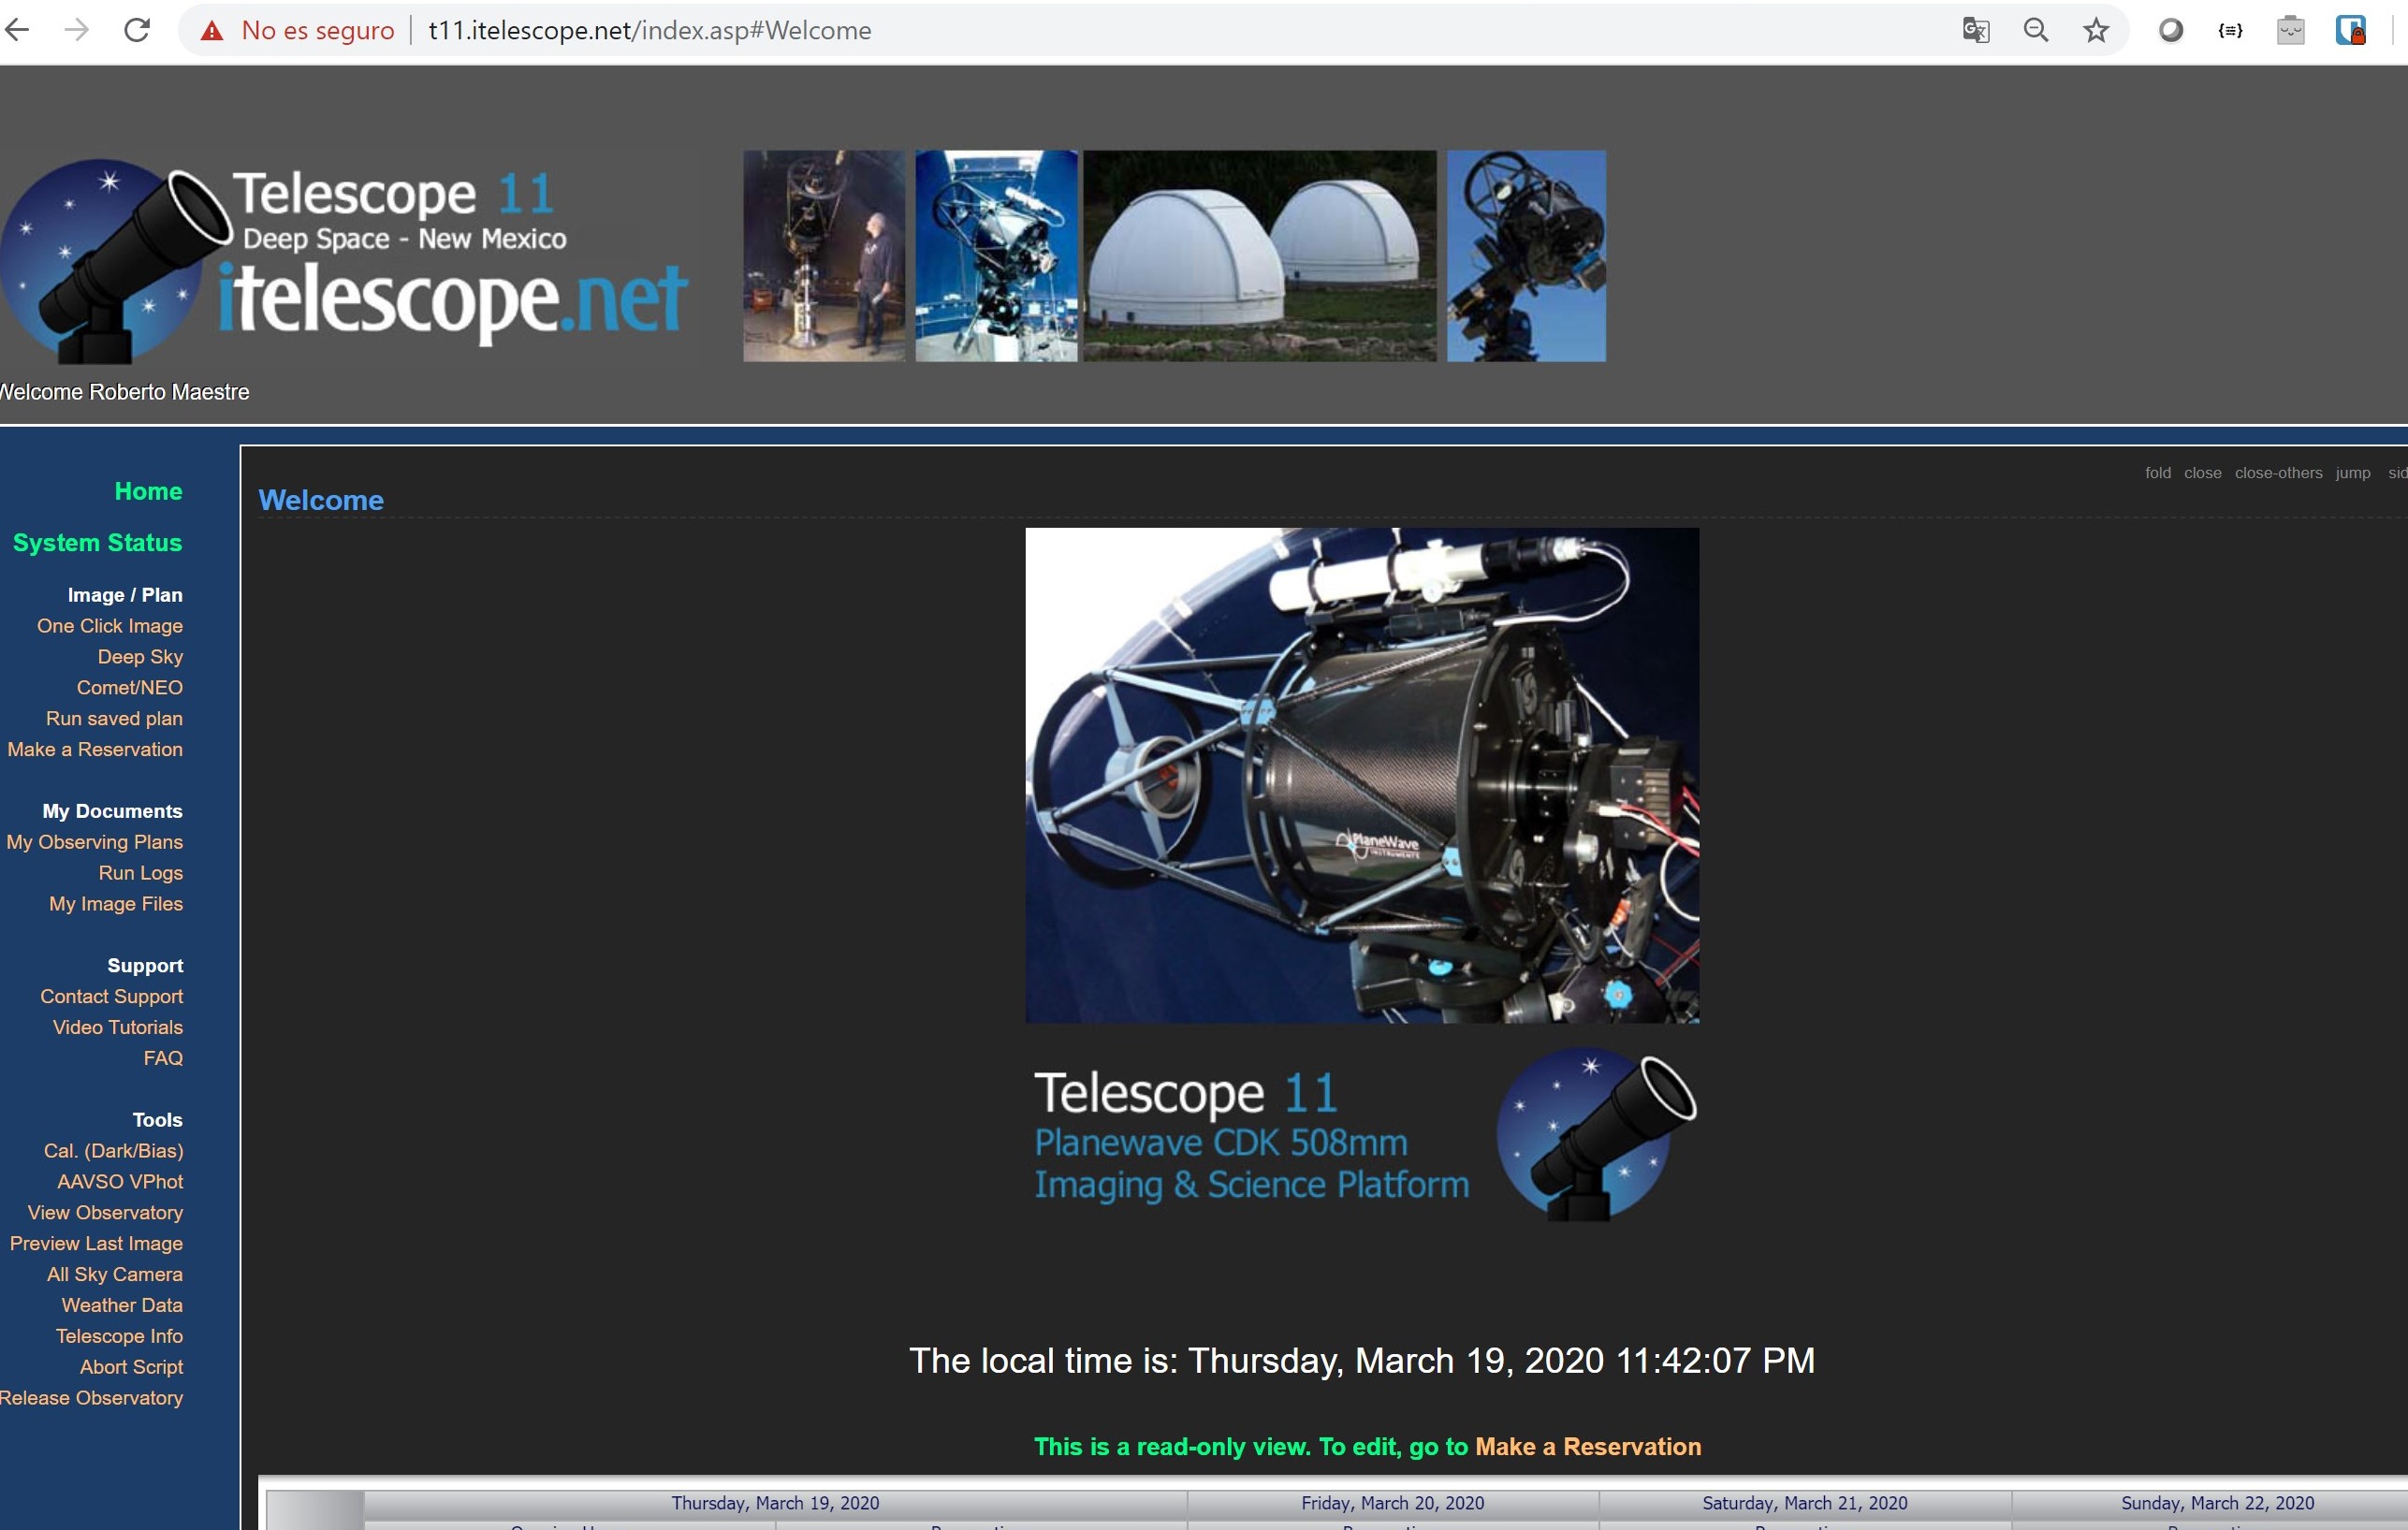Choose Run saved plan
The height and width of the screenshot is (1530, 2408).
[x=114, y=719]
